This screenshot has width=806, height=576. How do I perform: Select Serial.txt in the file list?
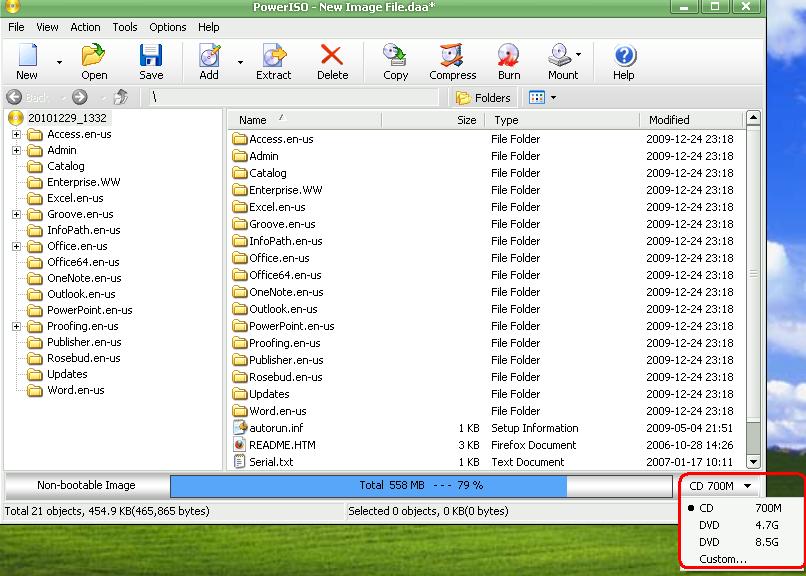270,461
